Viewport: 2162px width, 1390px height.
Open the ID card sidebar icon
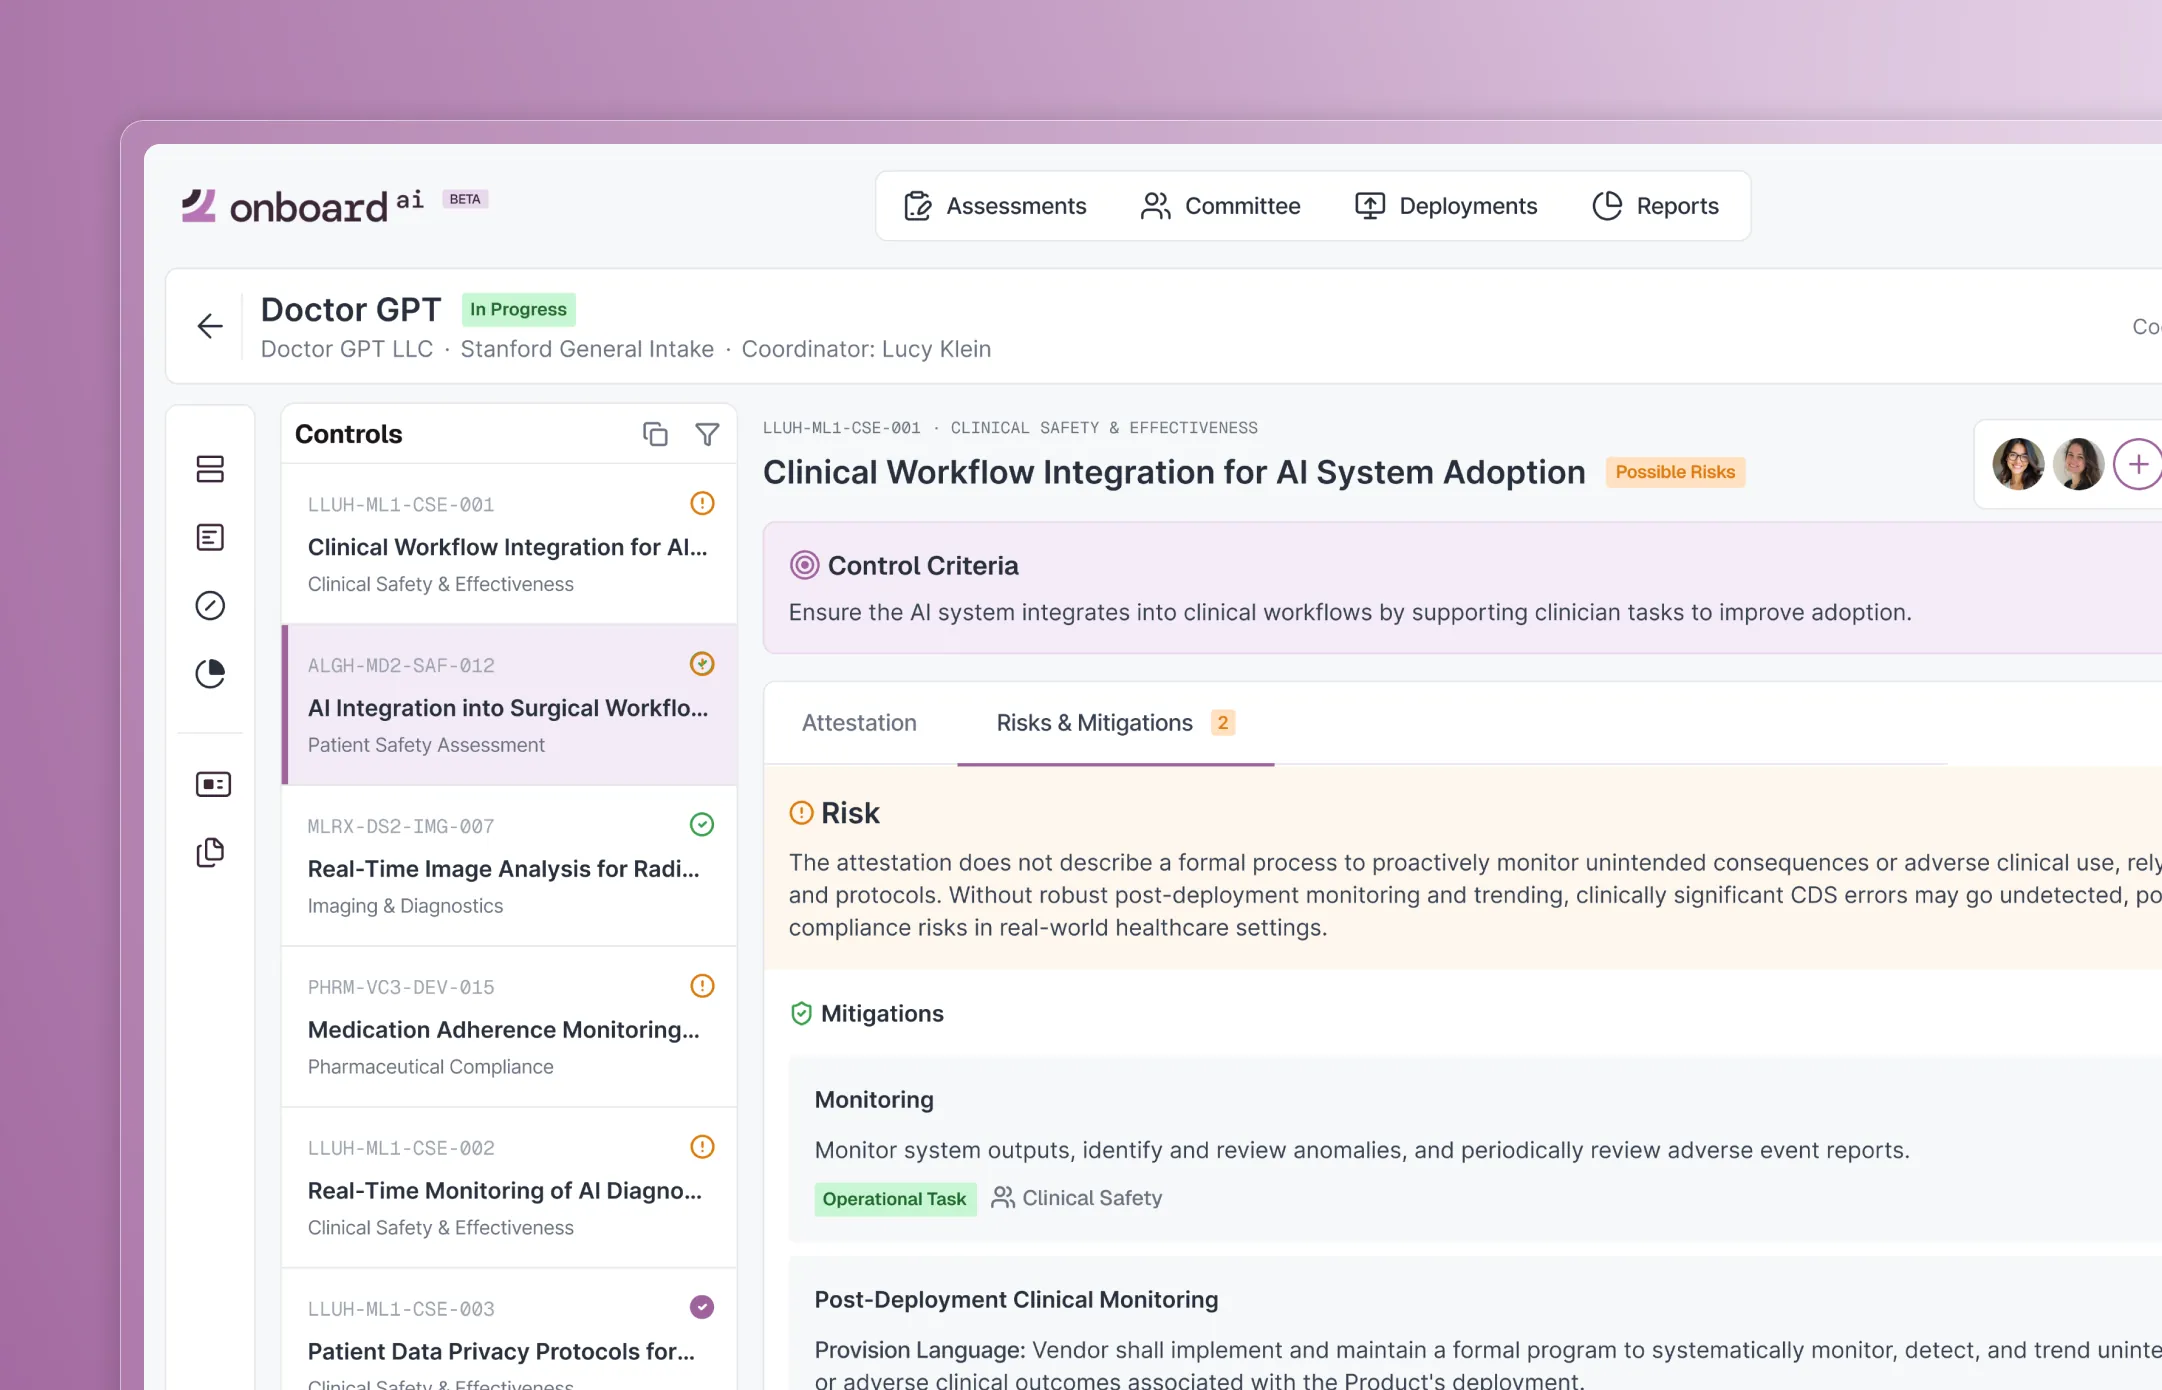213,784
